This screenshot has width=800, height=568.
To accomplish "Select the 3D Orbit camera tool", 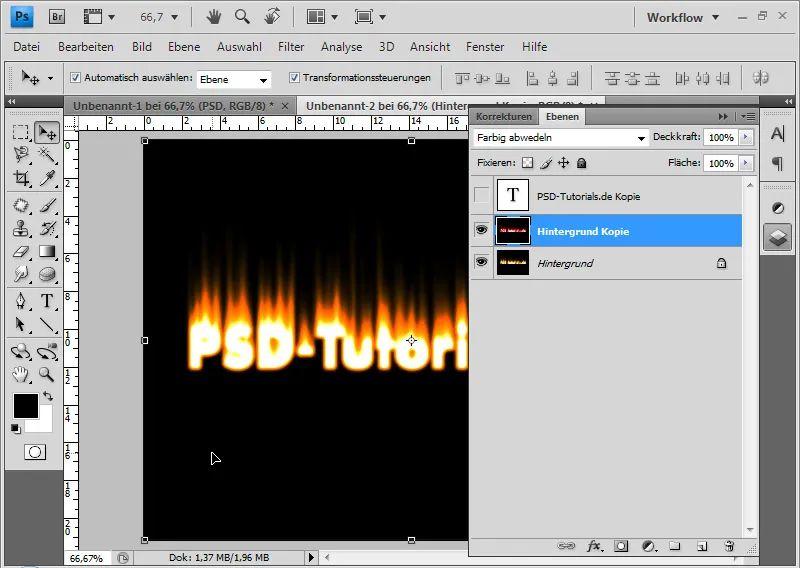I will [47, 352].
